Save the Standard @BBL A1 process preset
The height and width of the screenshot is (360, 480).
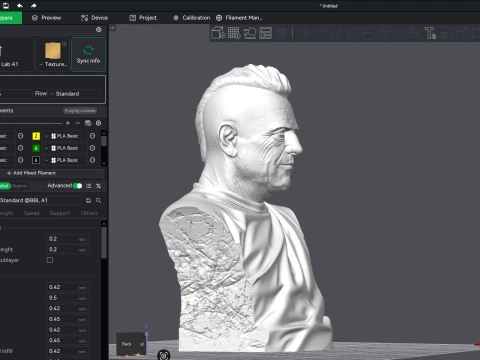[88, 200]
